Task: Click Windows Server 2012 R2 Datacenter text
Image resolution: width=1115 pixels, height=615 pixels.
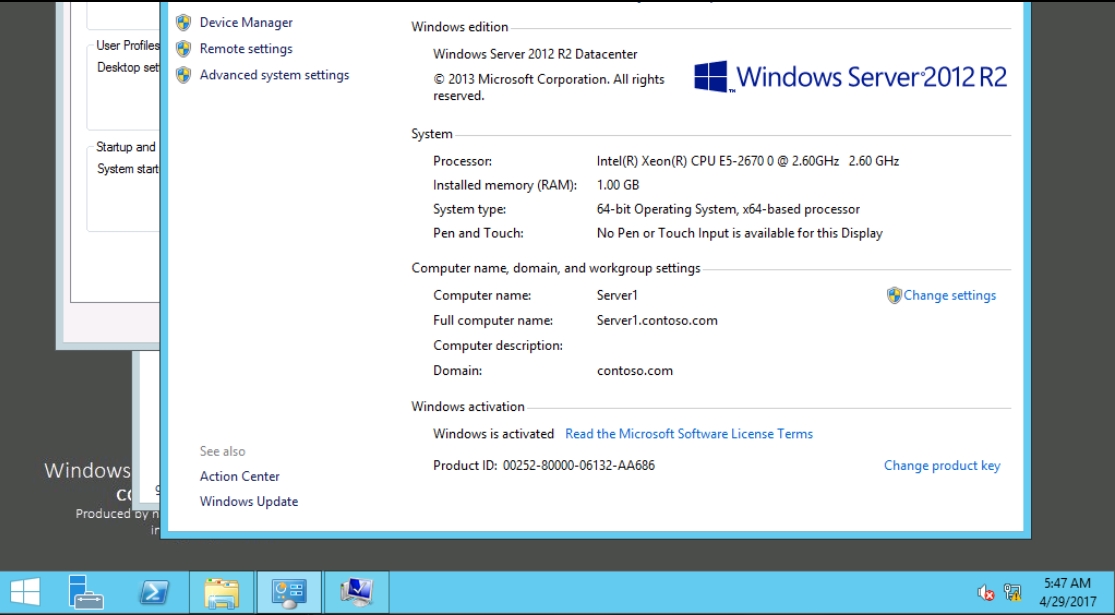Action: click(535, 54)
